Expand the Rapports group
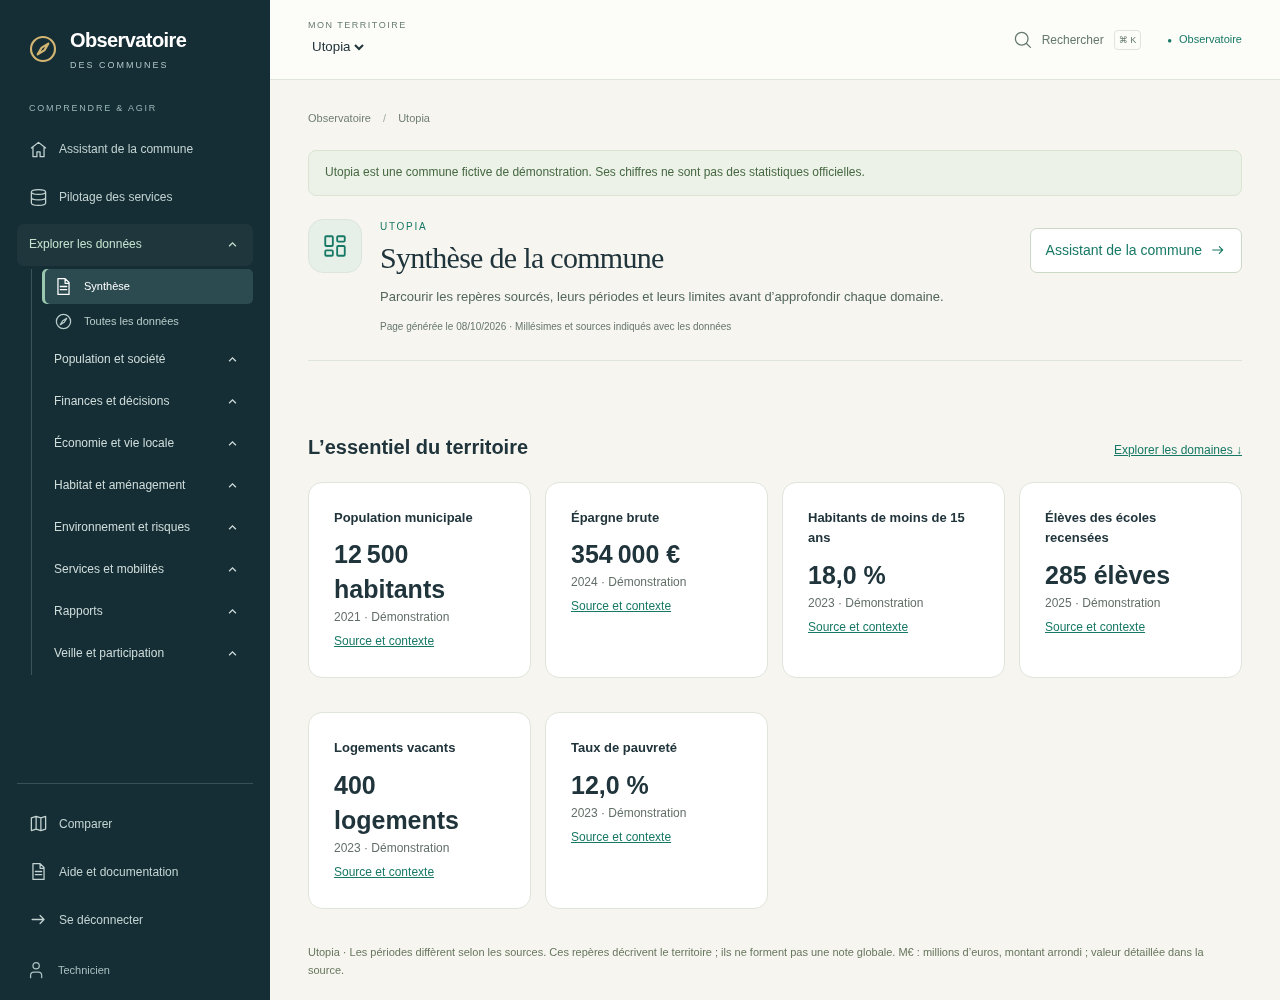 click(x=146, y=611)
